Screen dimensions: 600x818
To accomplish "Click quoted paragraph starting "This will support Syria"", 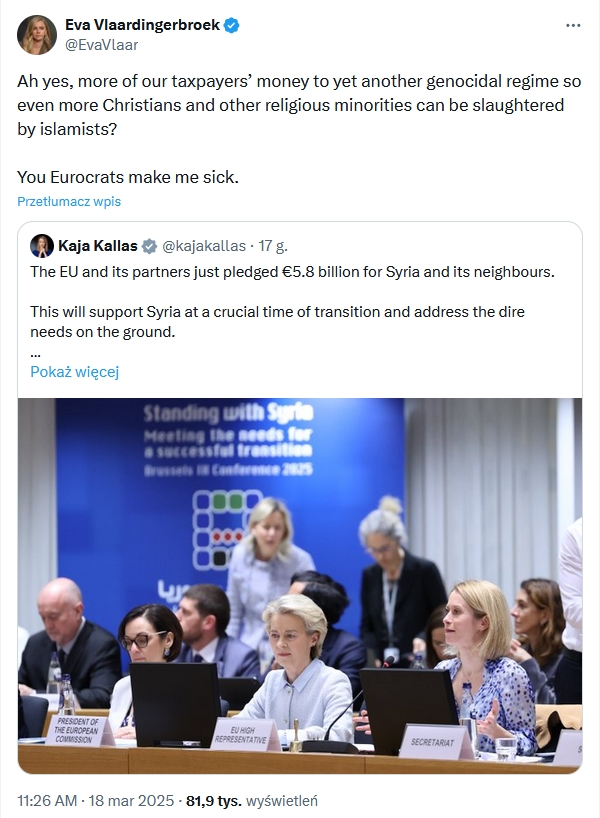I will [x=277, y=321].
